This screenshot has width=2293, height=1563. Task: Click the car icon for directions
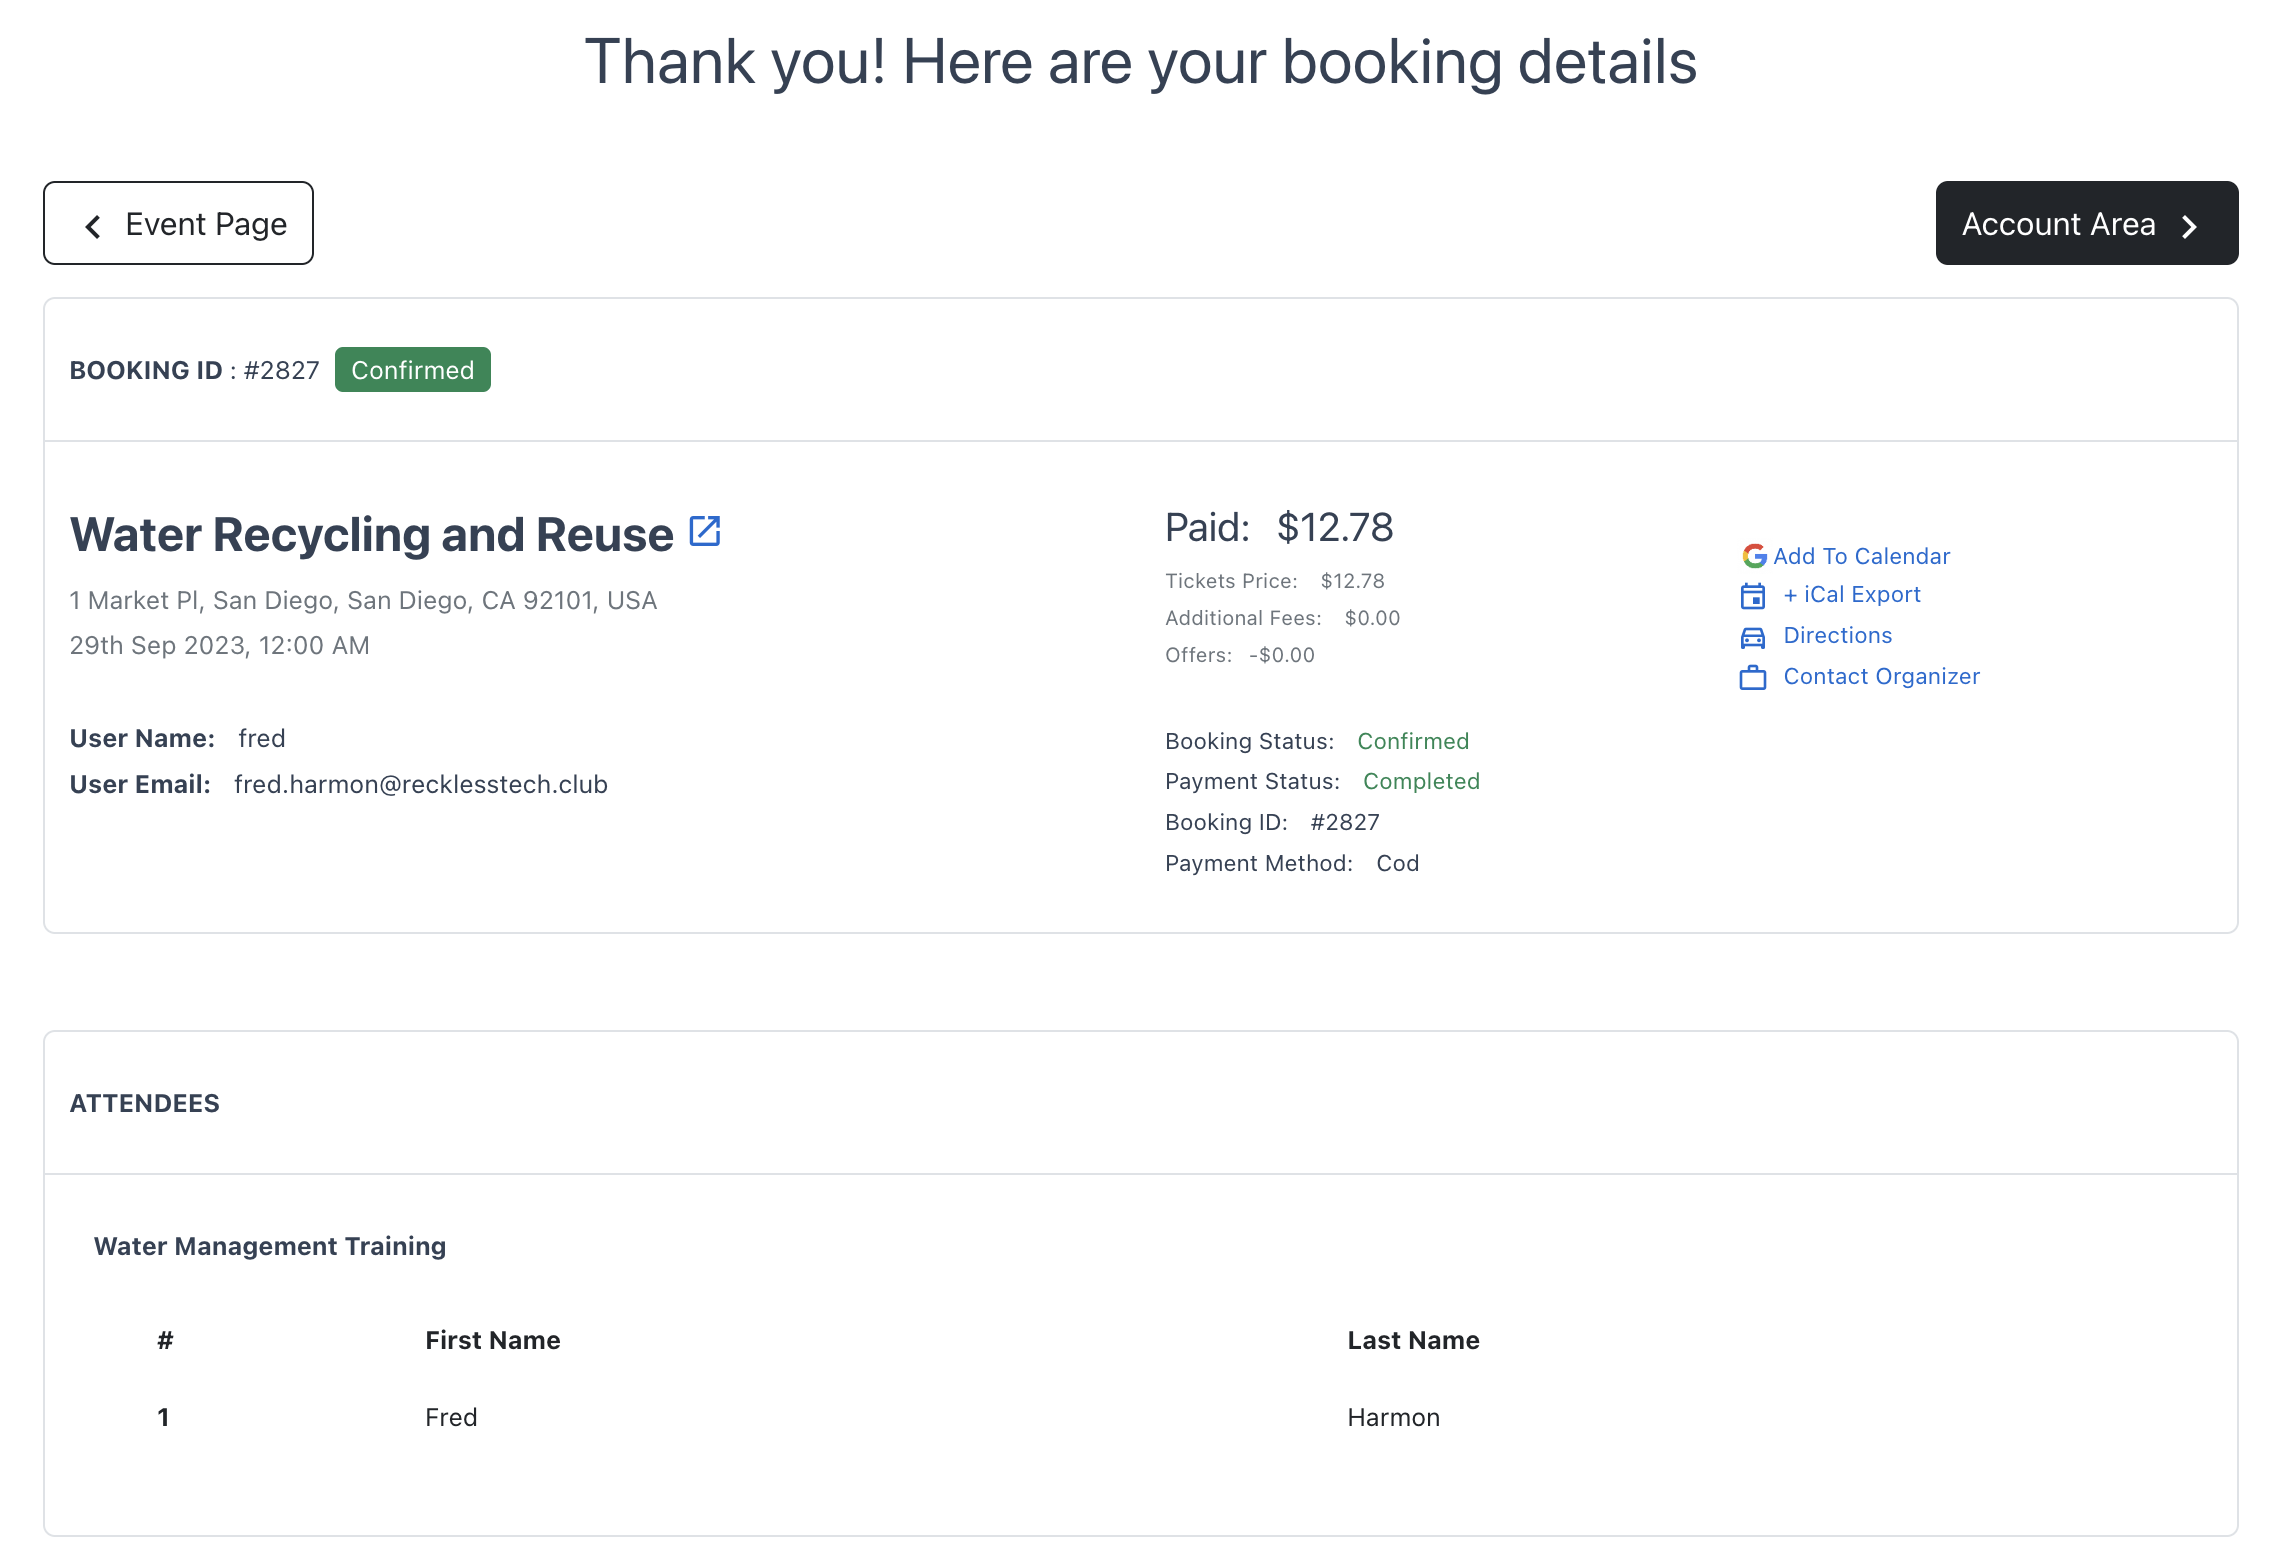point(1752,637)
